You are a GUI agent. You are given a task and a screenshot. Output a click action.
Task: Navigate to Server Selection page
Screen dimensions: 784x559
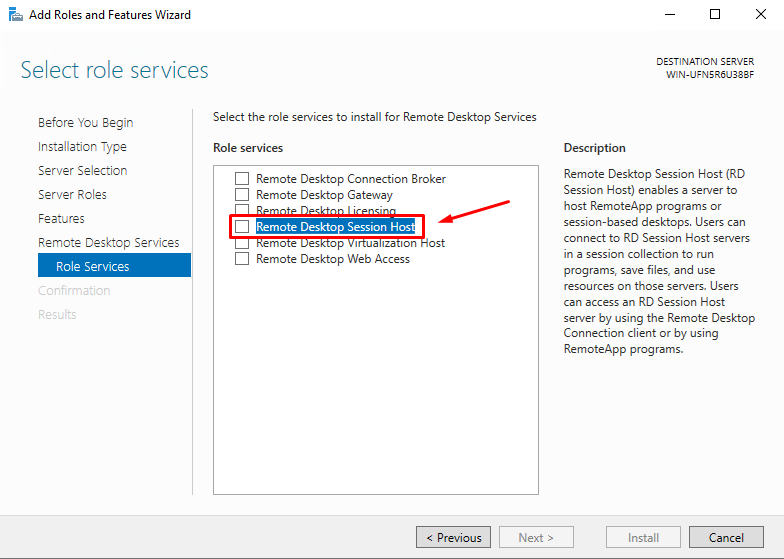click(82, 171)
